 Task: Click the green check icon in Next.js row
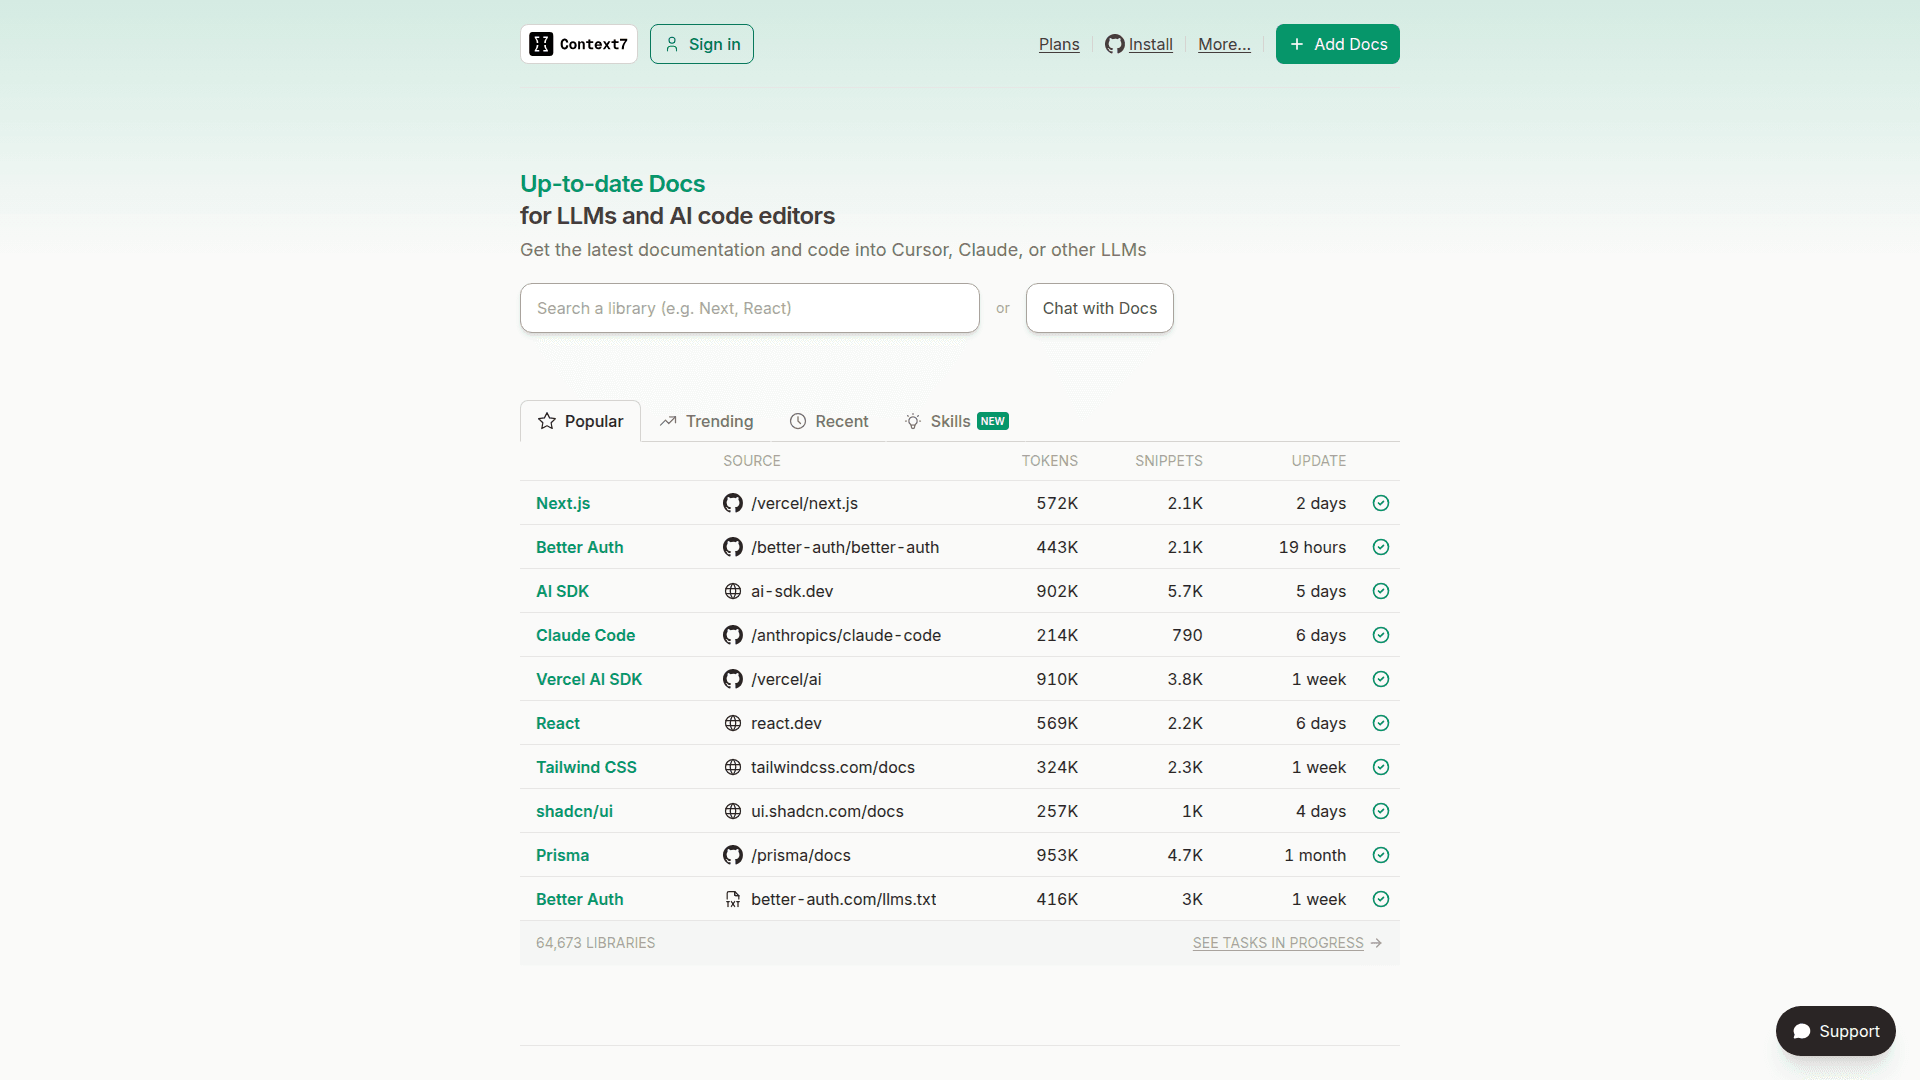[1381, 503]
